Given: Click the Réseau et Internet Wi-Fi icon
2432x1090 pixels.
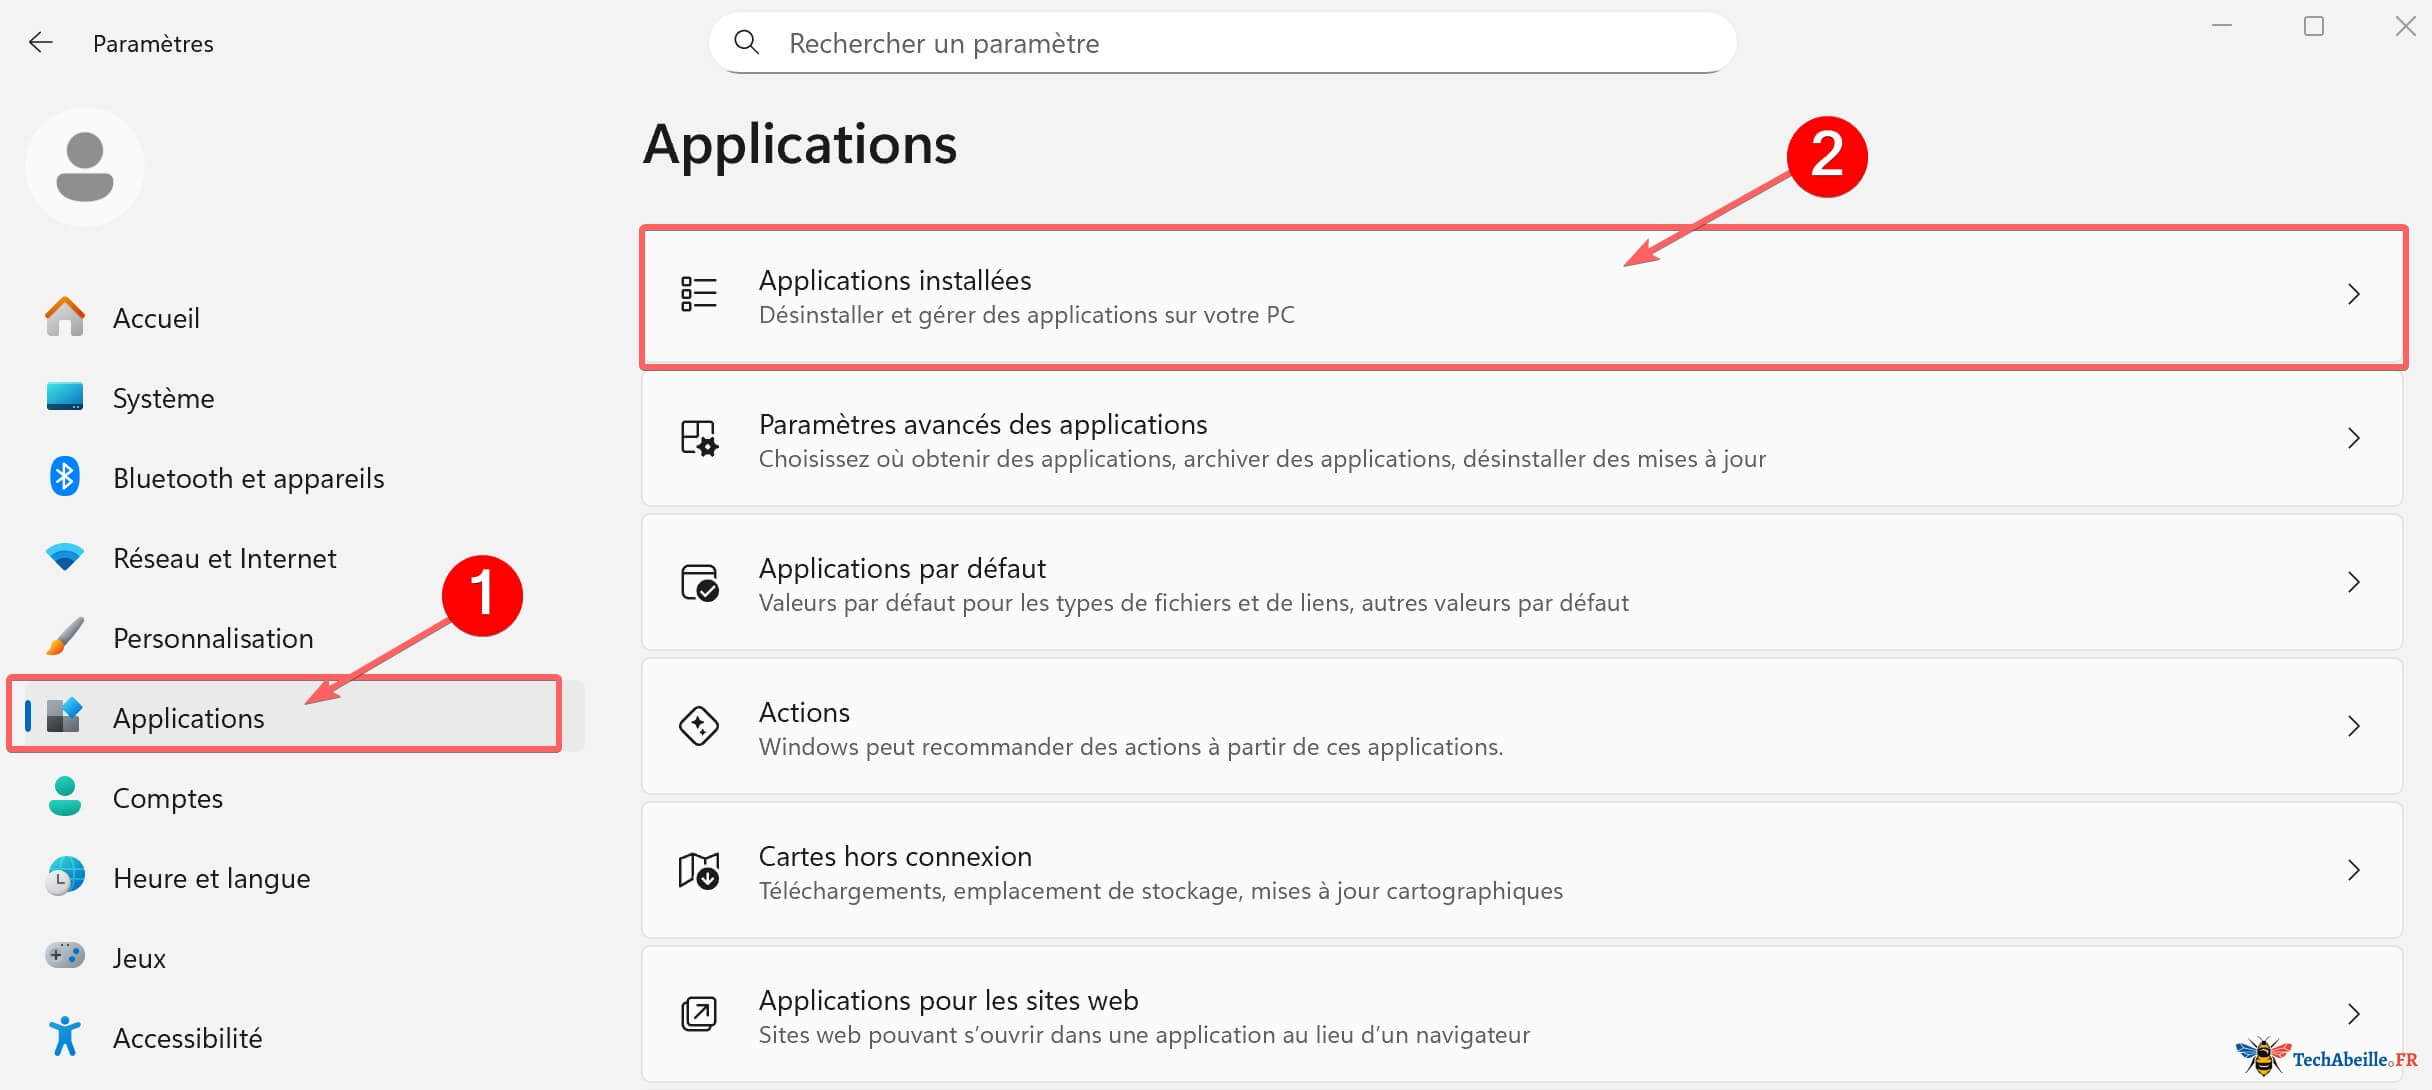Looking at the screenshot, I should coord(64,557).
